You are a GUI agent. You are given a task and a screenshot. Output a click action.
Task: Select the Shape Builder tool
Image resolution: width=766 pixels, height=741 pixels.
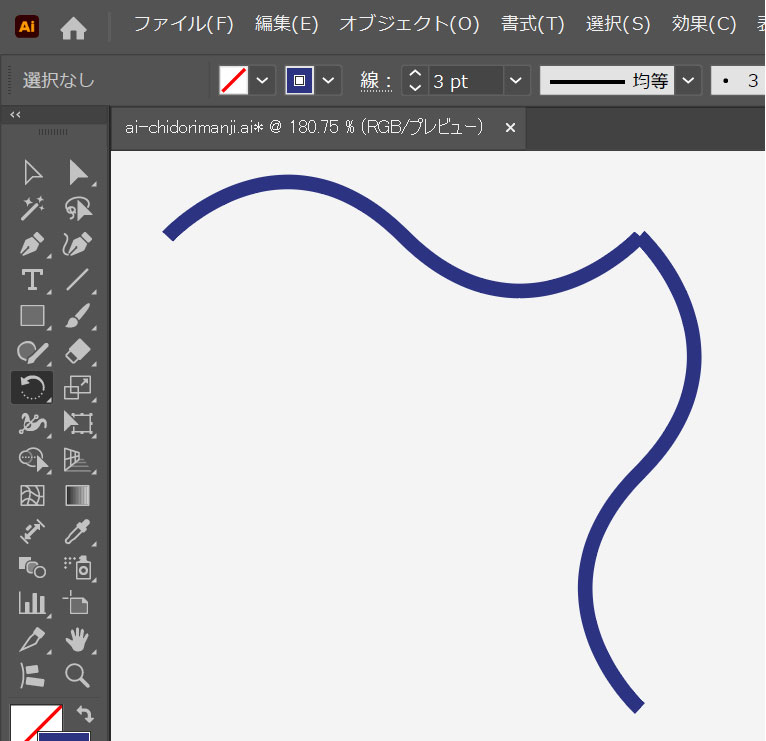click(33, 460)
